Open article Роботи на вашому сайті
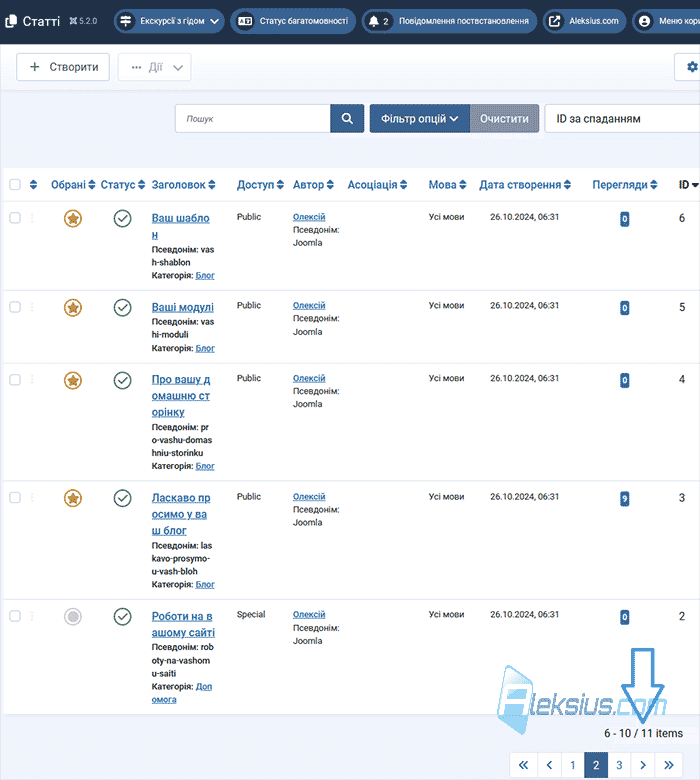This screenshot has height=780, width=700. [x=183, y=624]
